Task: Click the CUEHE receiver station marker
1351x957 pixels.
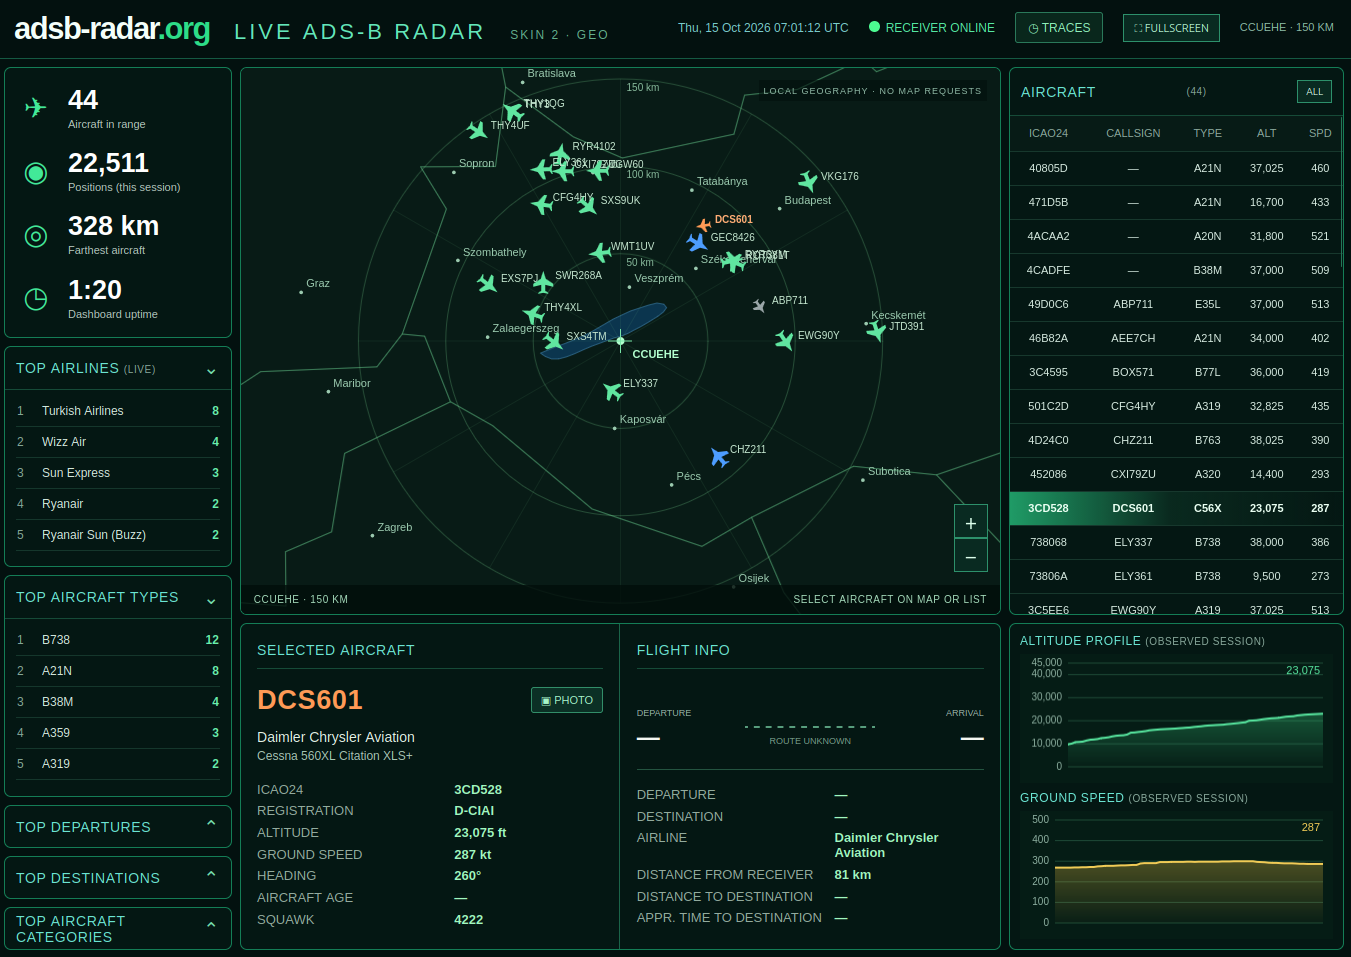Action: [x=621, y=341]
